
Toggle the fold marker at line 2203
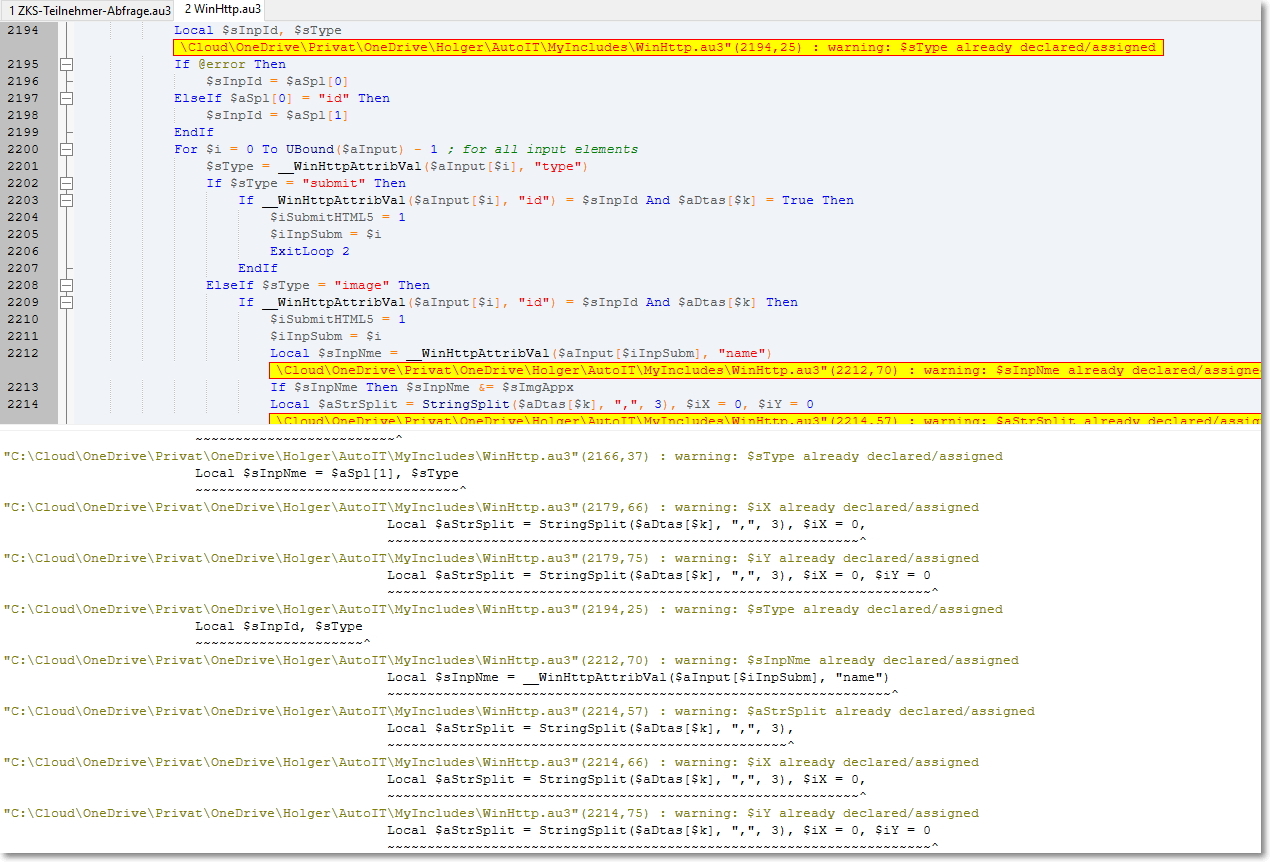pos(67,200)
